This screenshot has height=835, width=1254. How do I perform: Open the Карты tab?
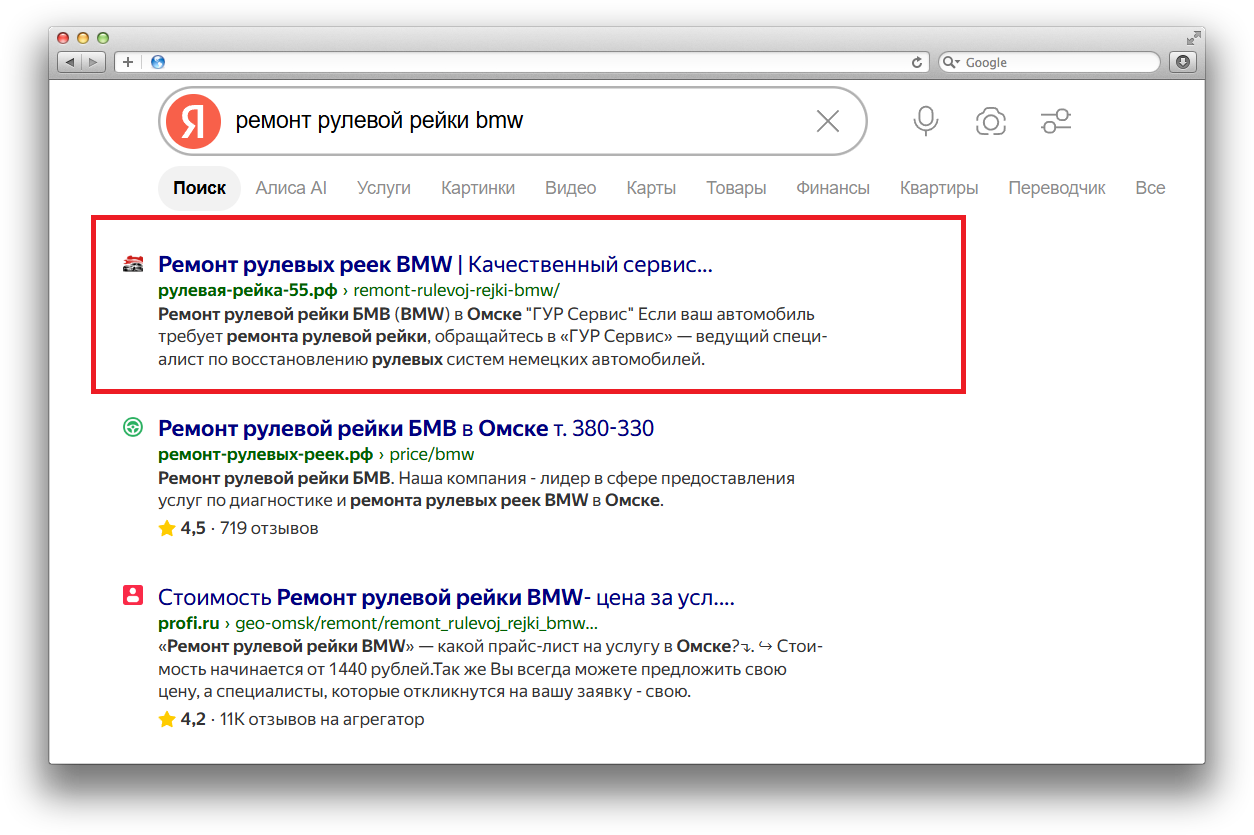coord(651,188)
